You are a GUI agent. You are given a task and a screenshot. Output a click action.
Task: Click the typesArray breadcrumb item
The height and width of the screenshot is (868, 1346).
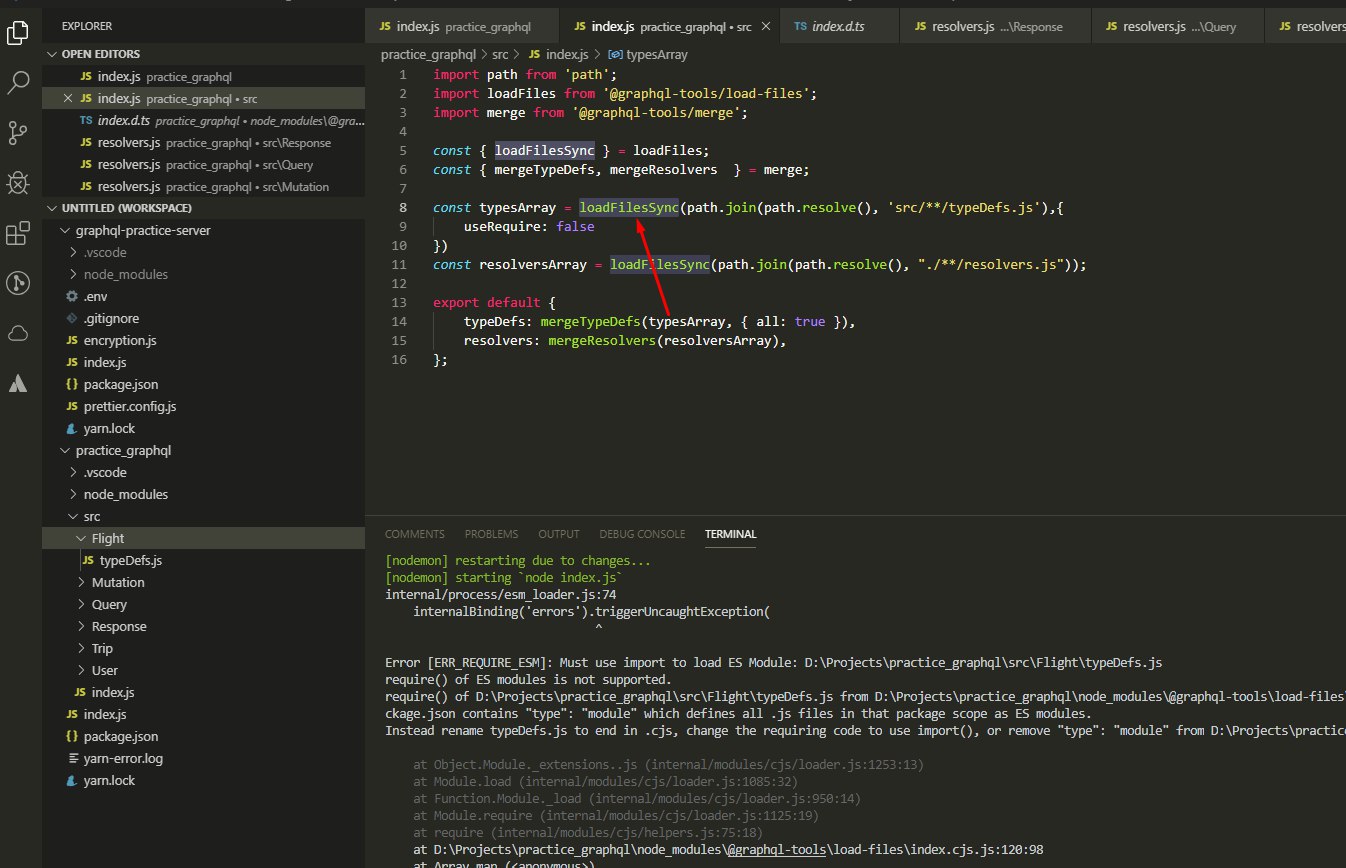click(x=655, y=54)
